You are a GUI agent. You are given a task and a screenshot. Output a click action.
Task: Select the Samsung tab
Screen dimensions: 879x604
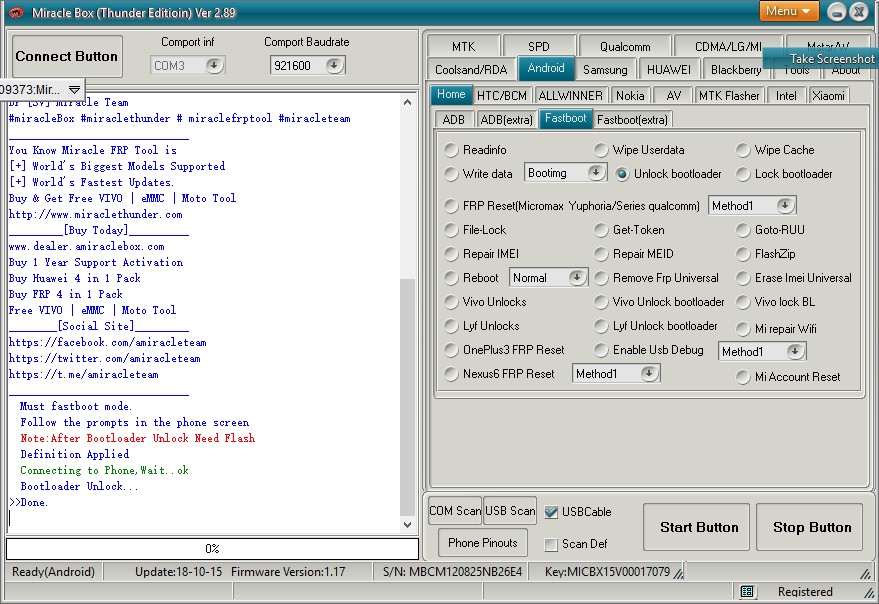point(605,70)
